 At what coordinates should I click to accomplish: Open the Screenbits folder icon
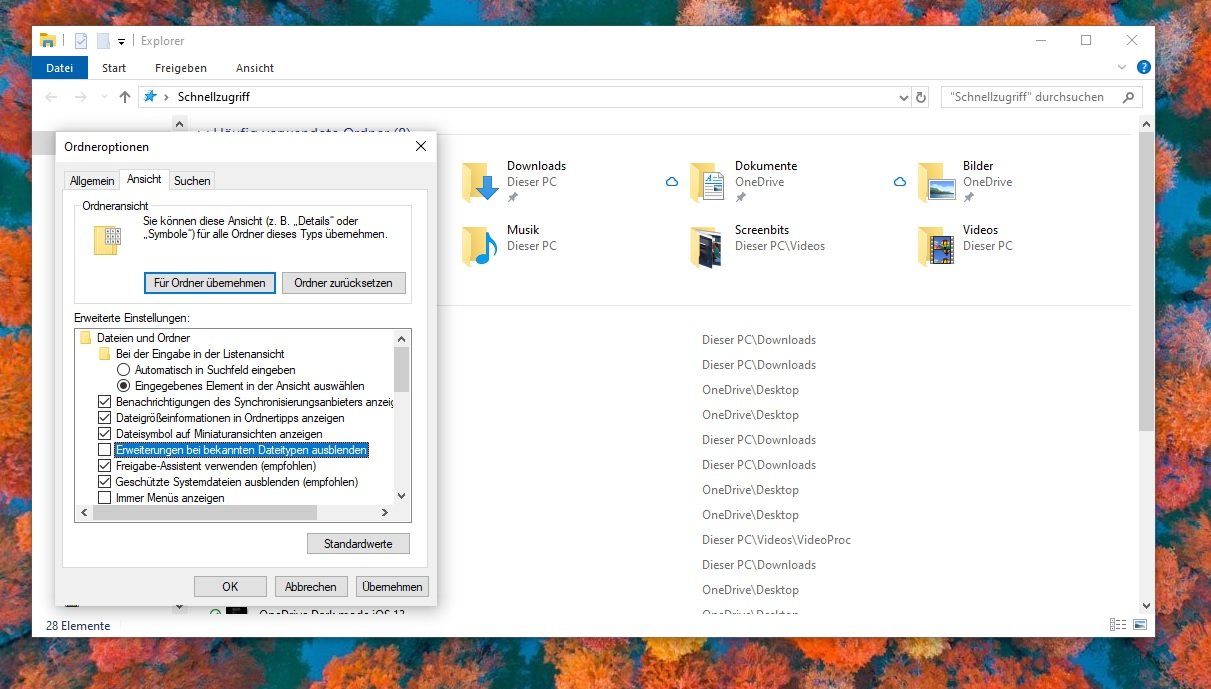[x=708, y=245]
